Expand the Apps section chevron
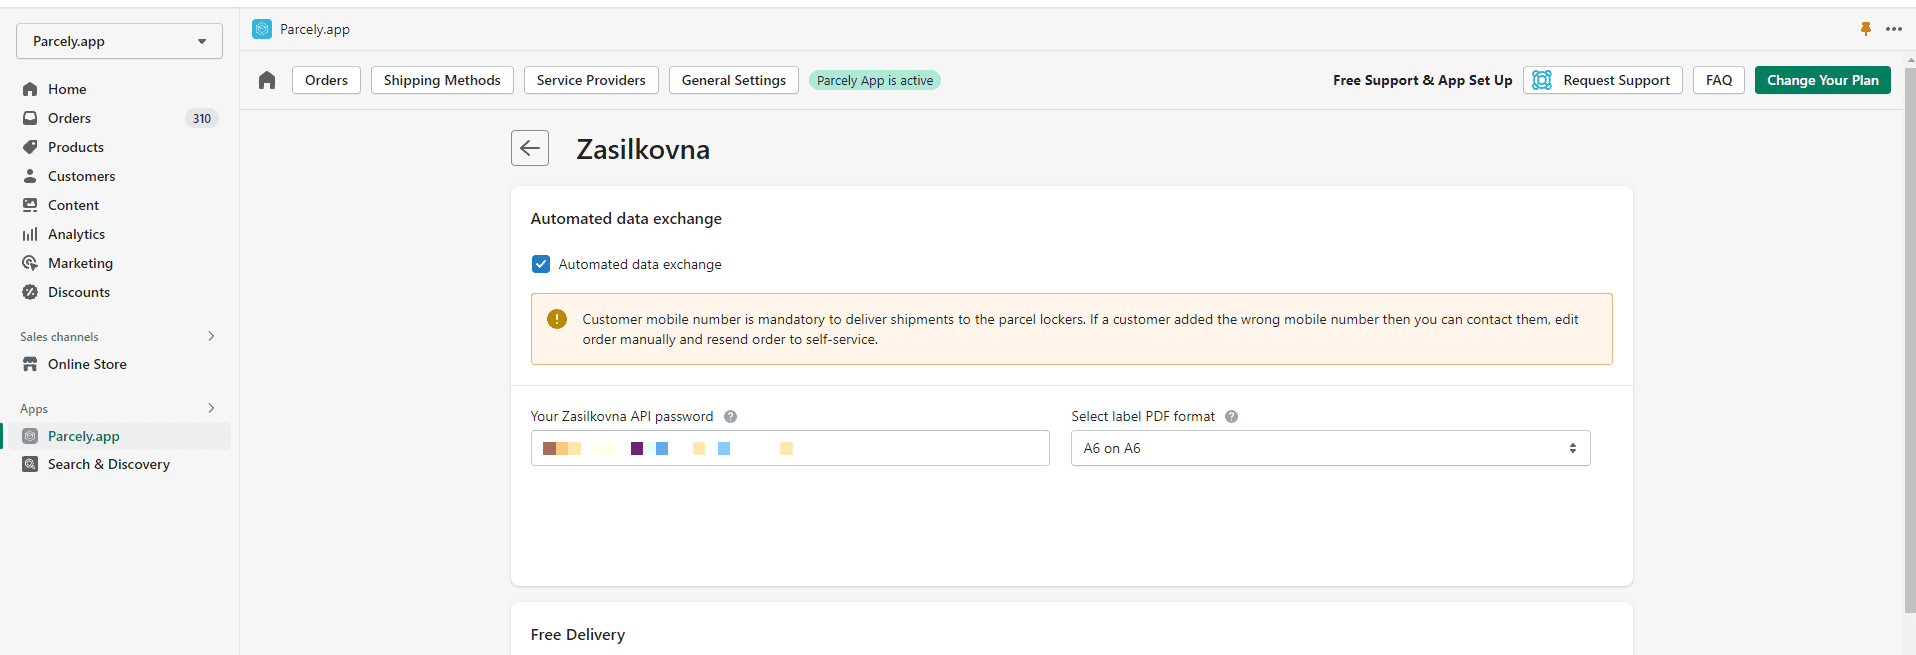The height and width of the screenshot is (655, 1916). pos(211,408)
